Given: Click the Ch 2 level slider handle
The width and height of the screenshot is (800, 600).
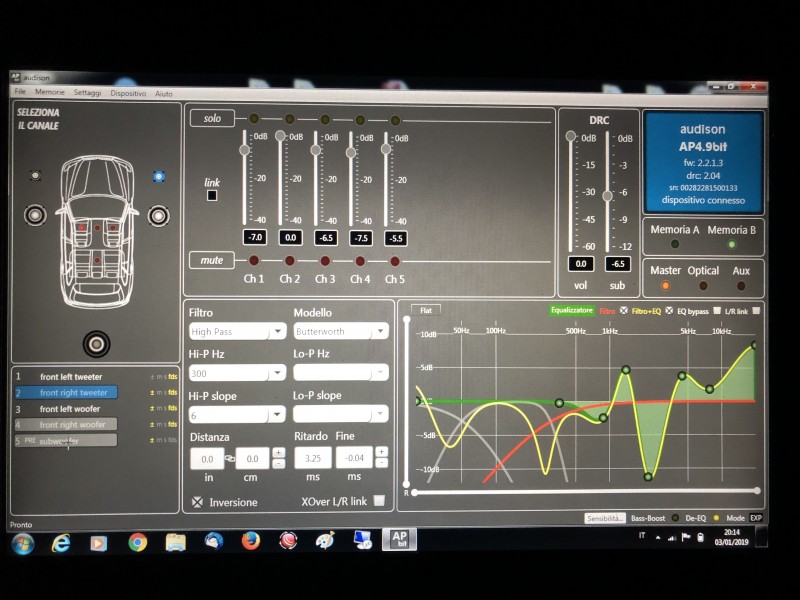Looking at the screenshot, I should coord(280,136).
